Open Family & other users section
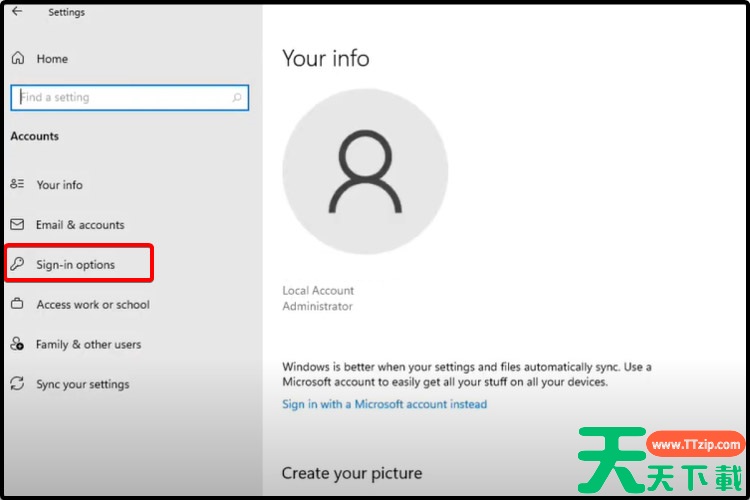Viewport: 750px width, 500px height. [88, 344]
